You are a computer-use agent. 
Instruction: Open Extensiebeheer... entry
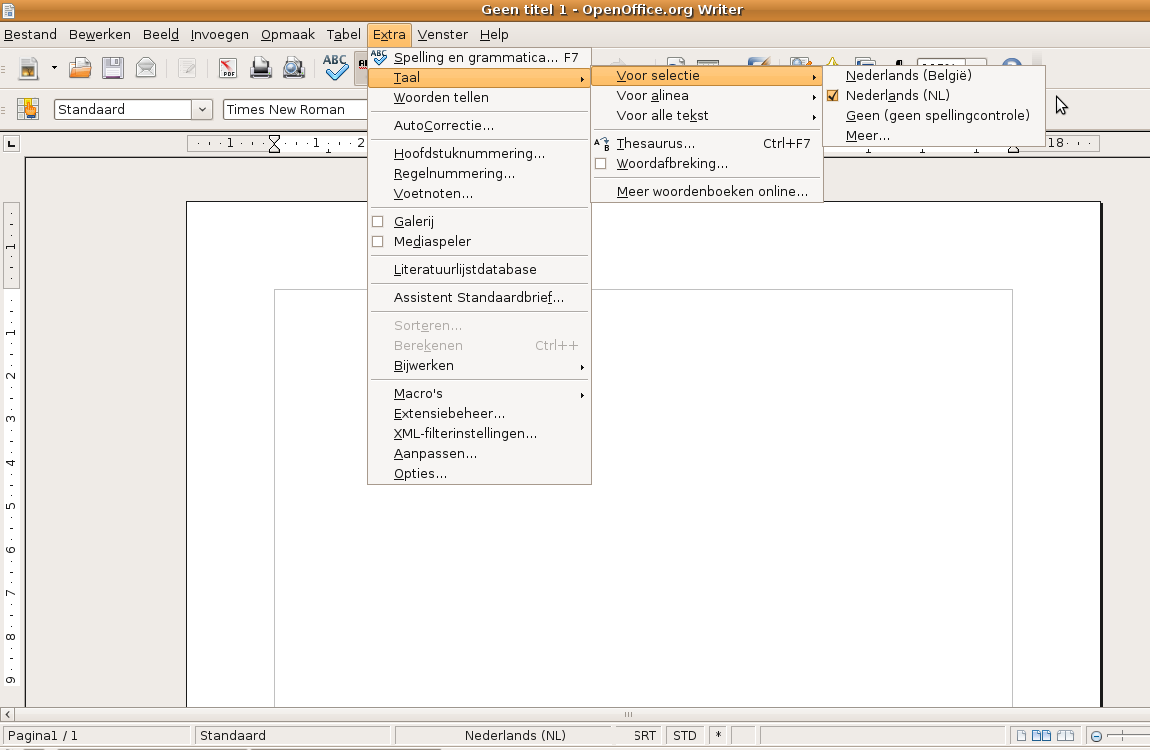point(479,413)
